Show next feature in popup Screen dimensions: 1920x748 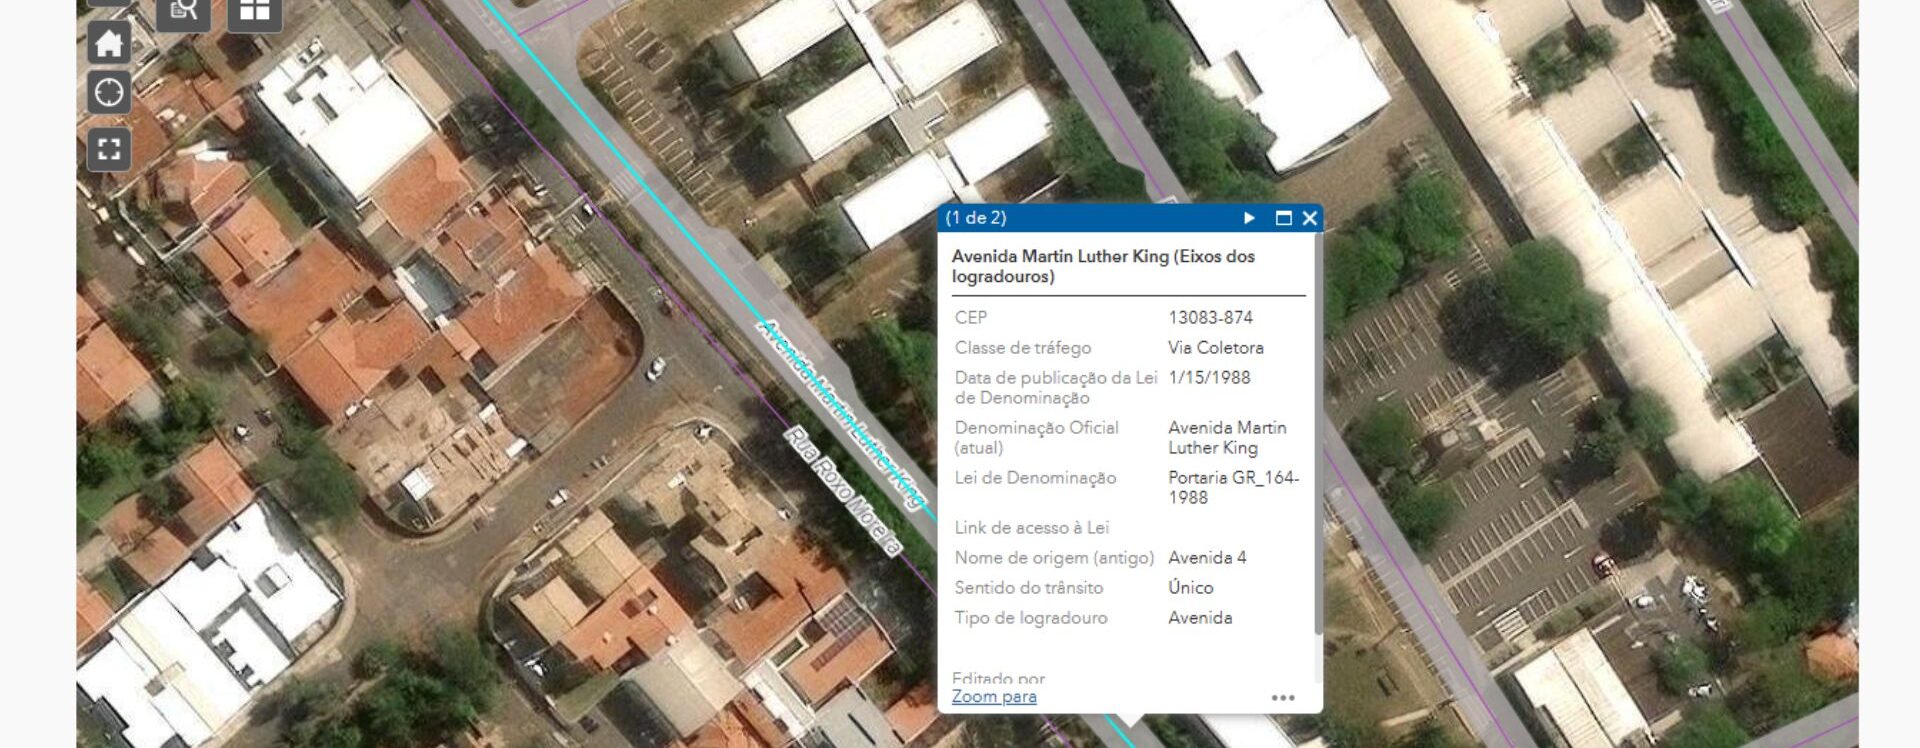1249,218
